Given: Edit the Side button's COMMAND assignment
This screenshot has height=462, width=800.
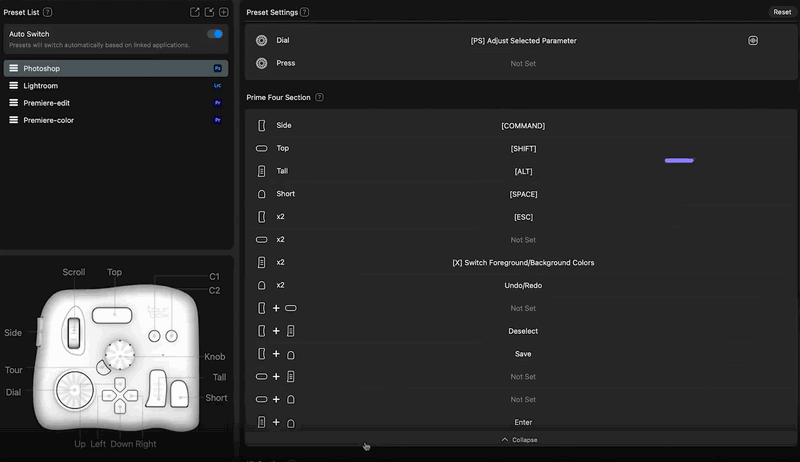Looking at the screenshot, I should 523,126.
